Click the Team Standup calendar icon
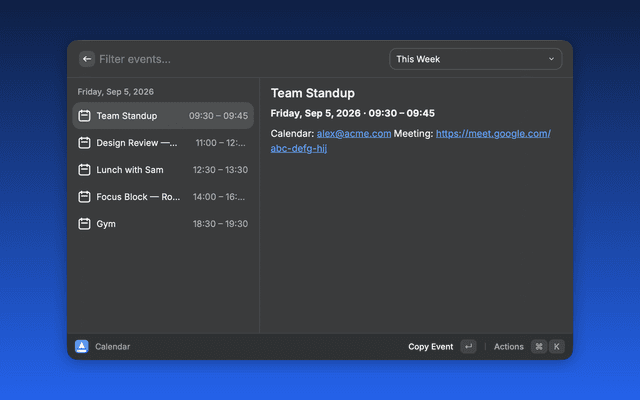The height and width of the screenshot is (400, 640). pos(84,116)
